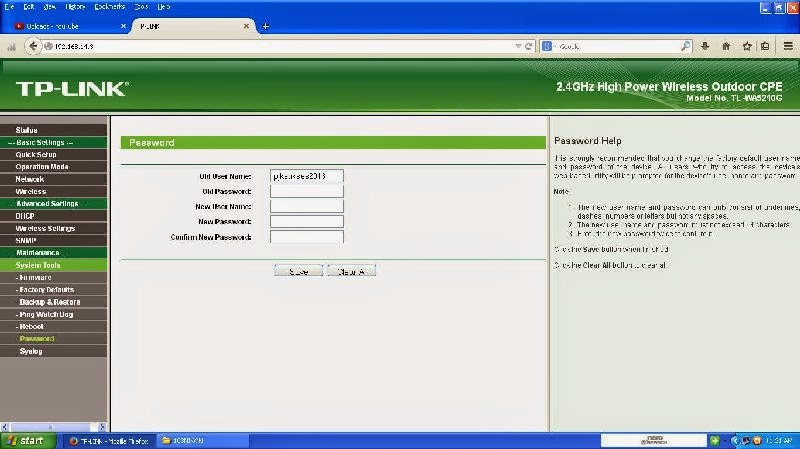Screen dimensions: 800x449
Task: Click the Nero Search taskbar box
Action: click(x=654, y=440)
